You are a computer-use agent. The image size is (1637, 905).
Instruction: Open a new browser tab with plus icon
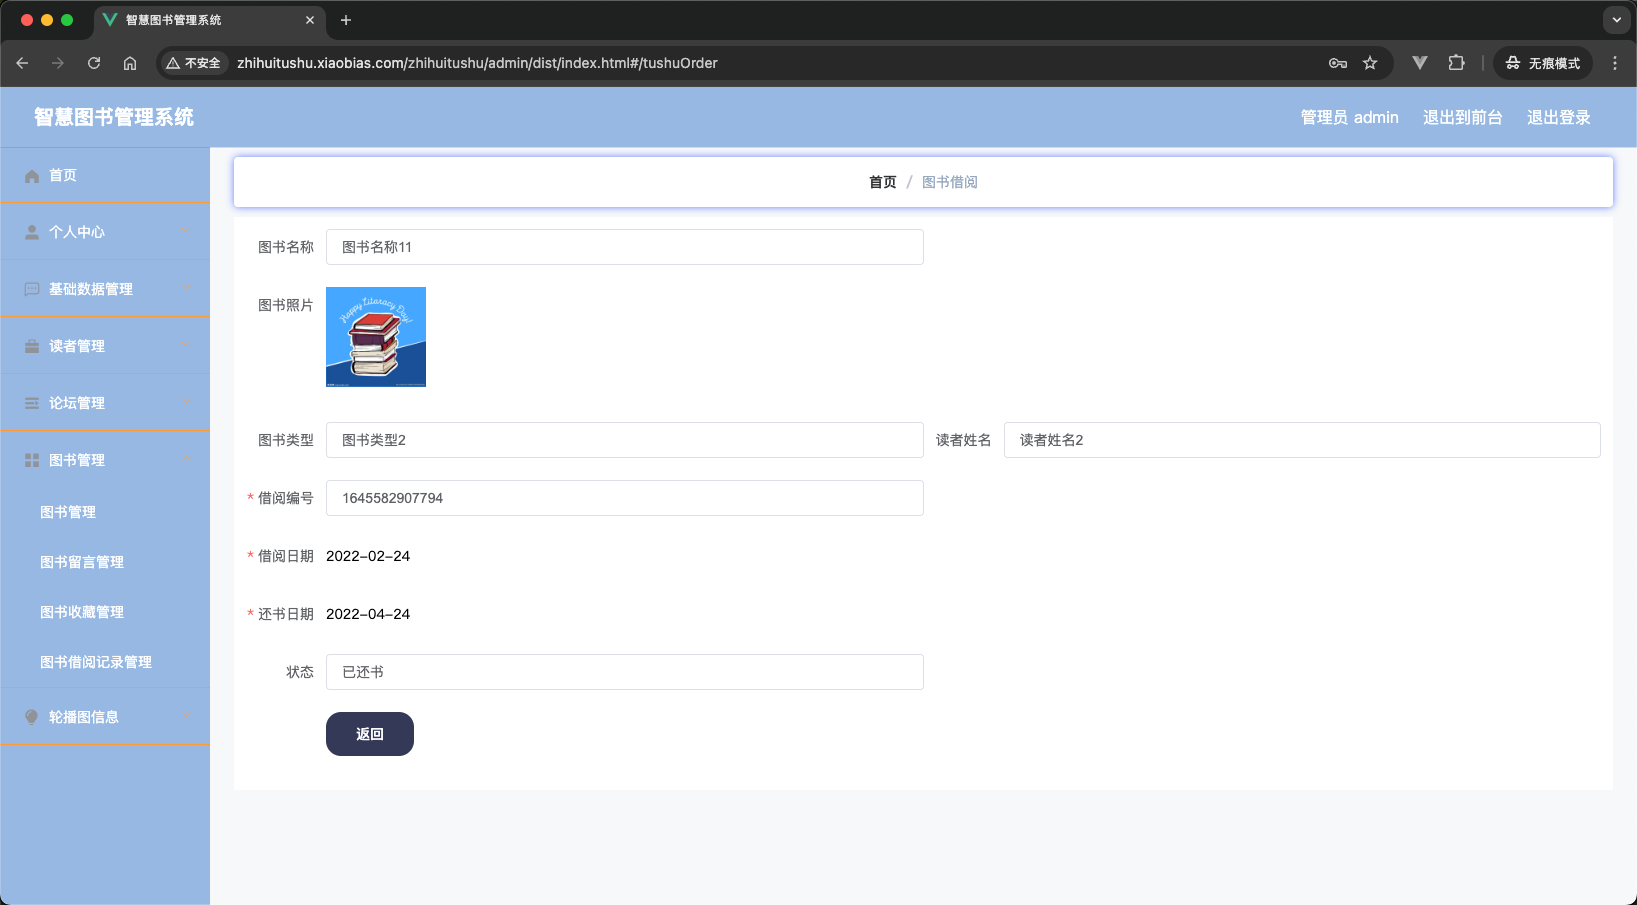(346, 20)
